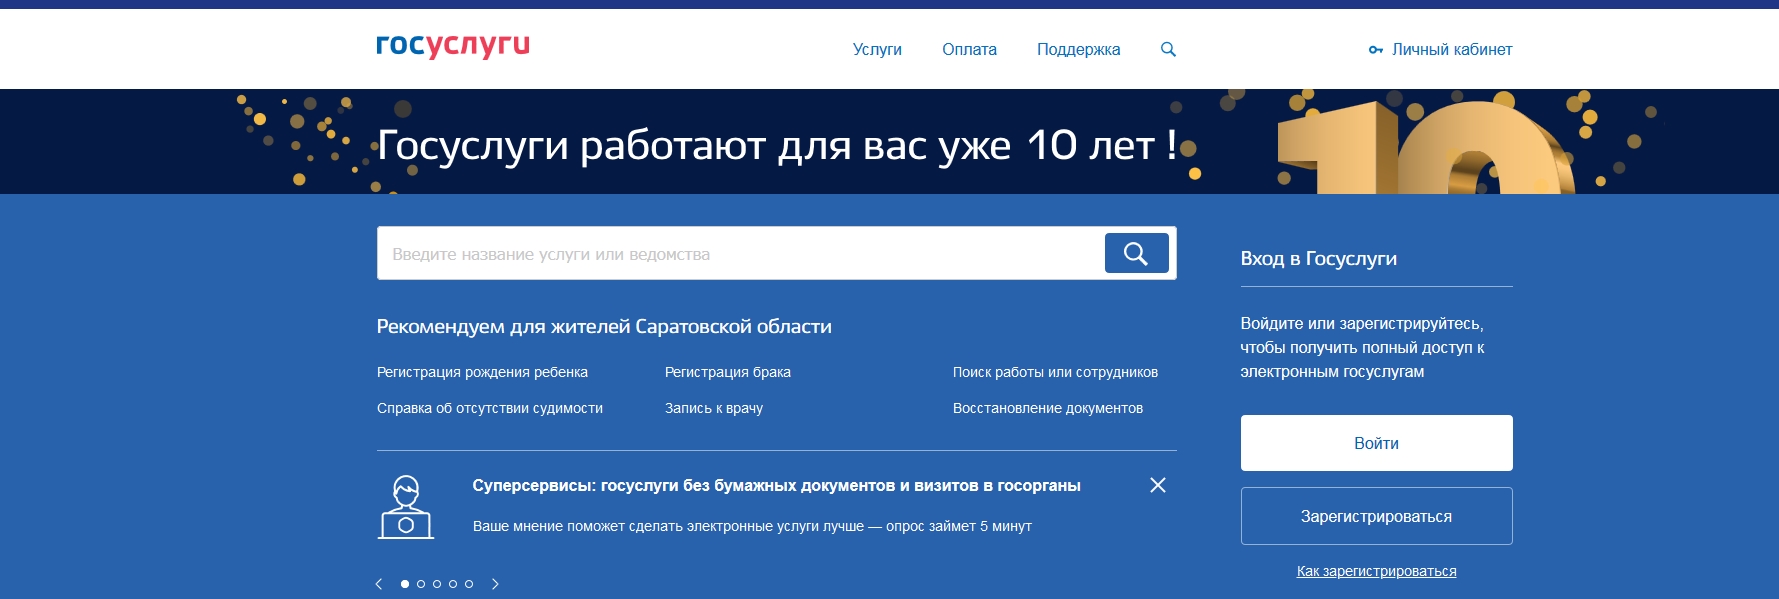The image size is (1779, 599).
Task: Go to next carousel slide arrow
Action: (x=495, y=584)
